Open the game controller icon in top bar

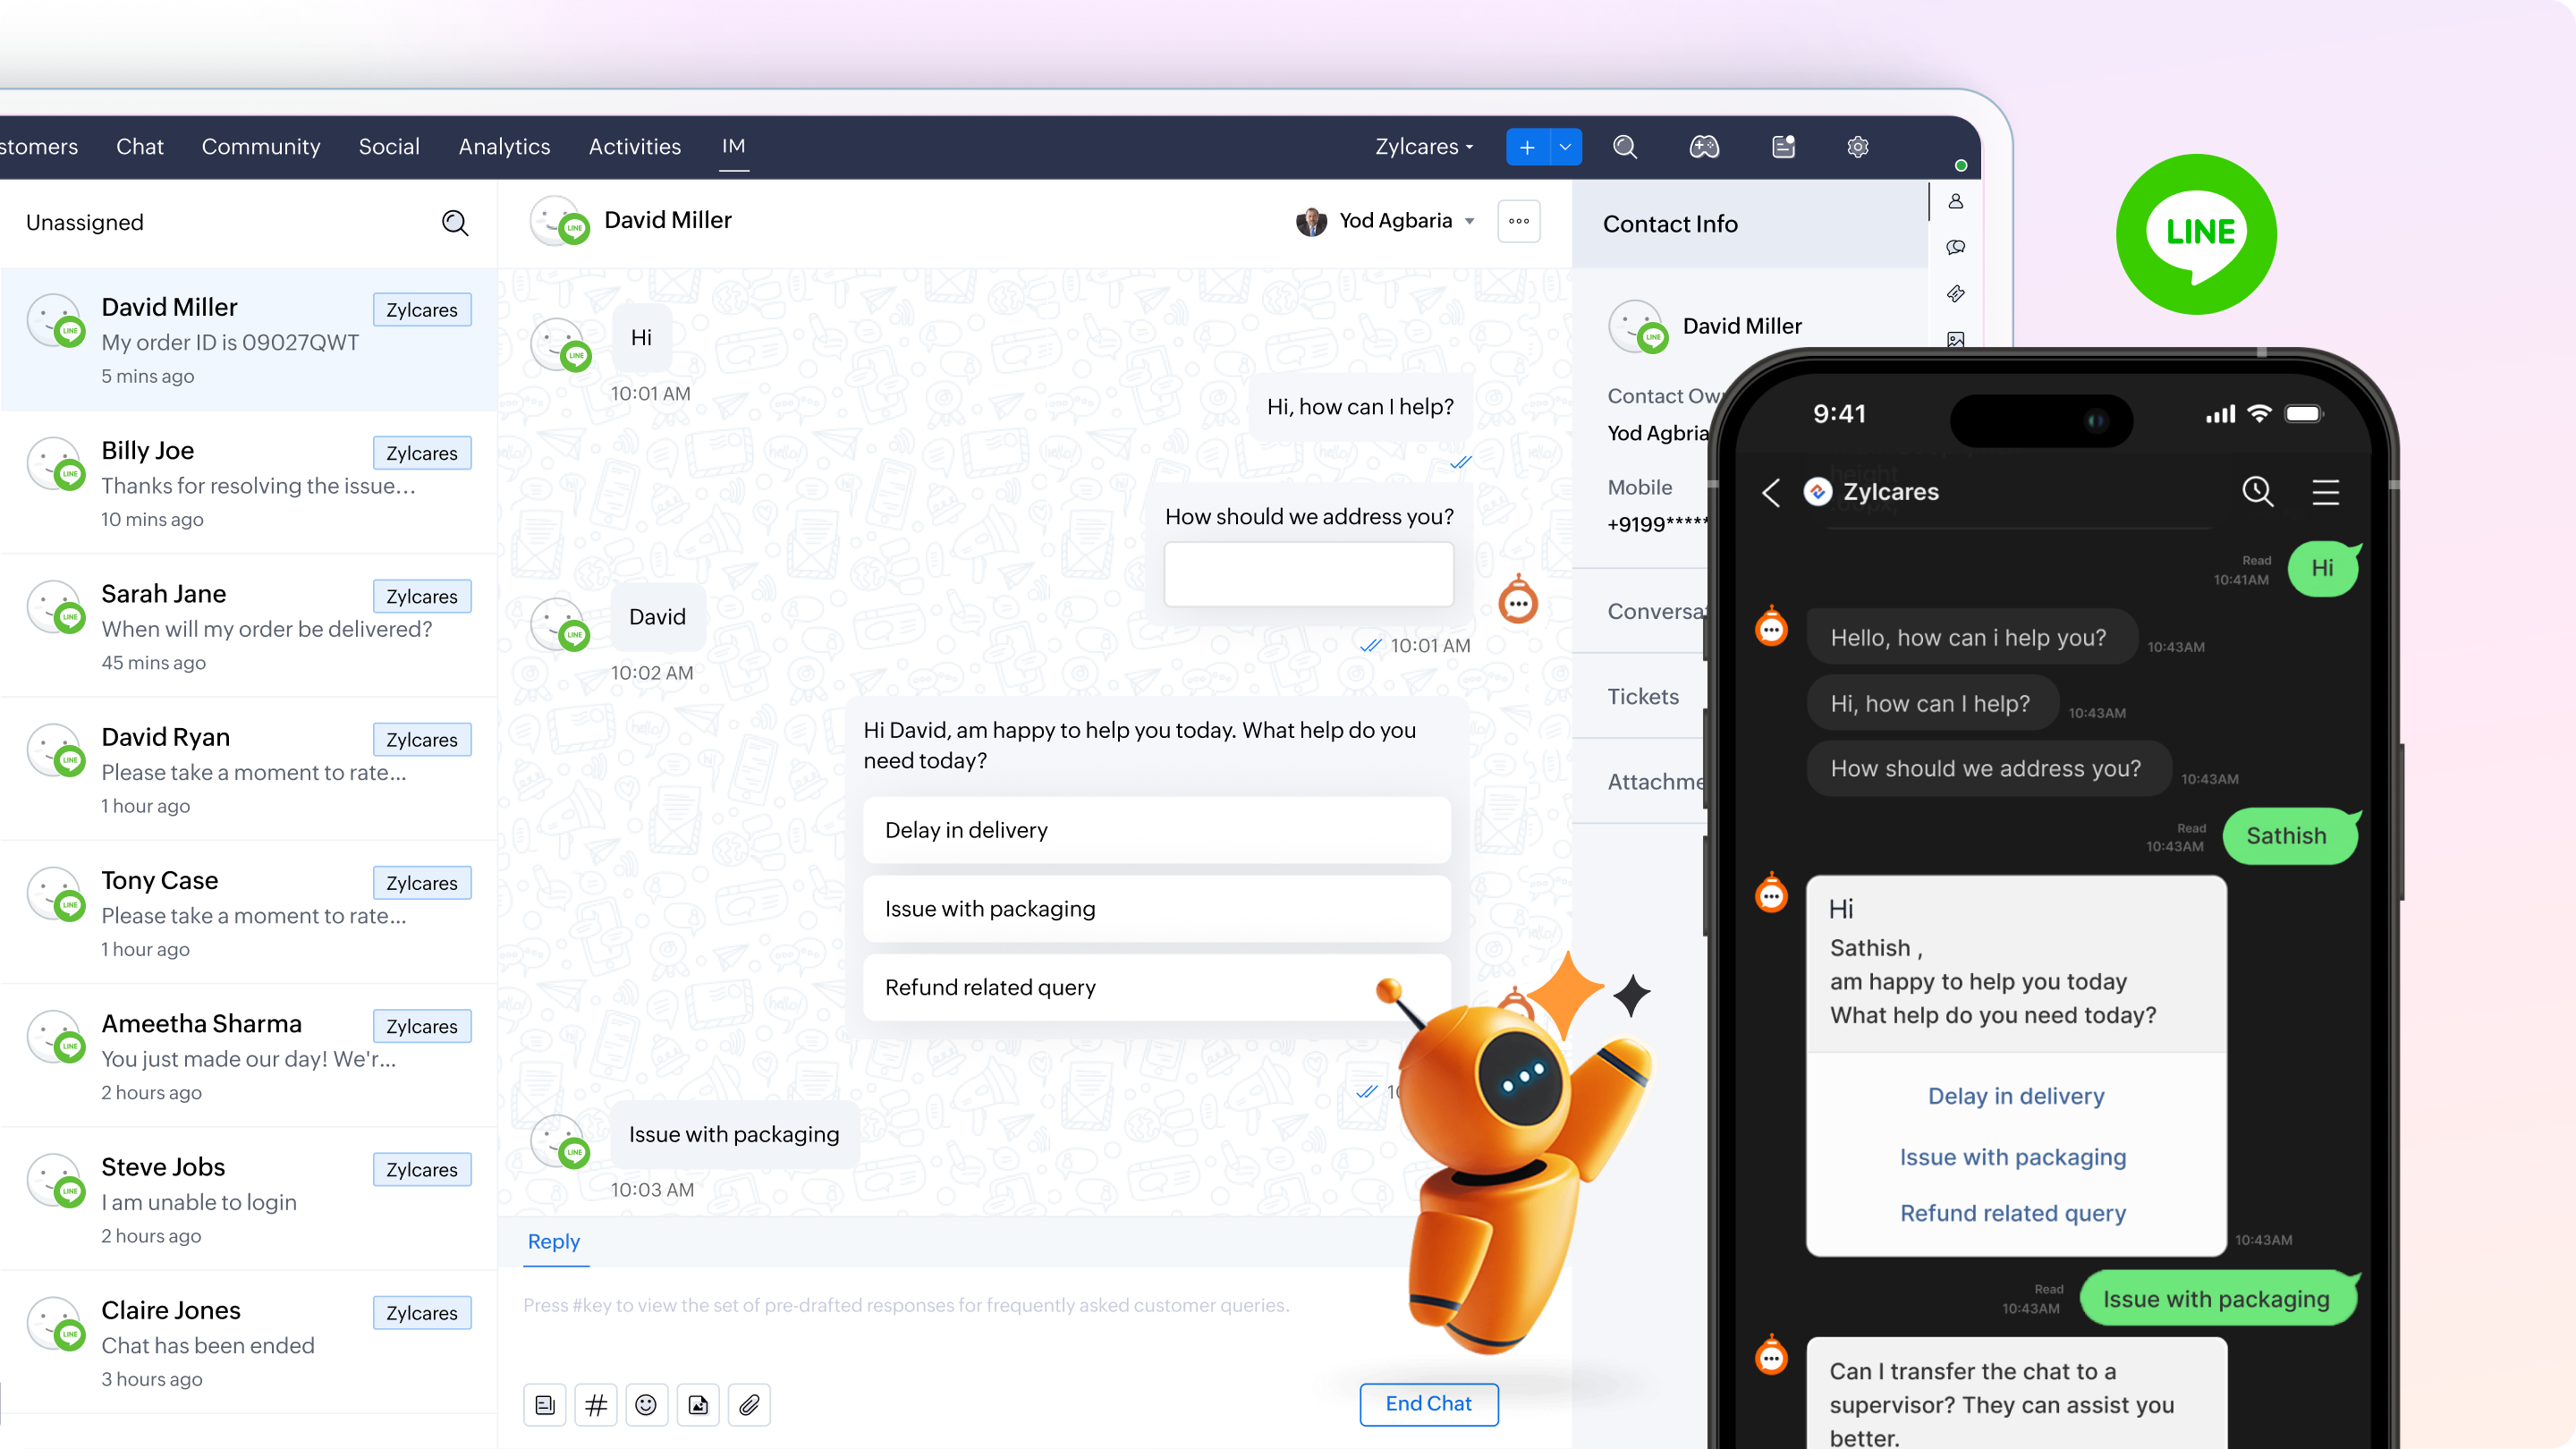pyautogui.click(x=1704, y=147)
